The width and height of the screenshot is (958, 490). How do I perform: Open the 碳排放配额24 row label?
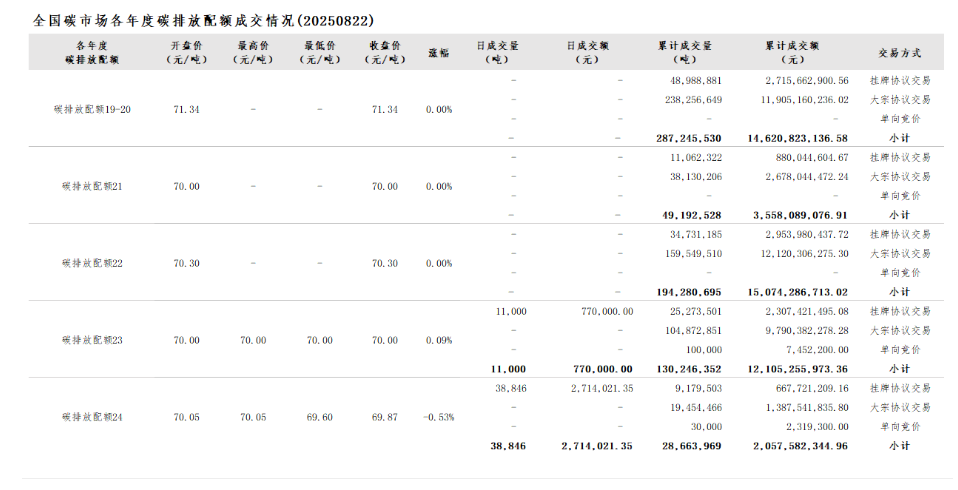(92, 417)
